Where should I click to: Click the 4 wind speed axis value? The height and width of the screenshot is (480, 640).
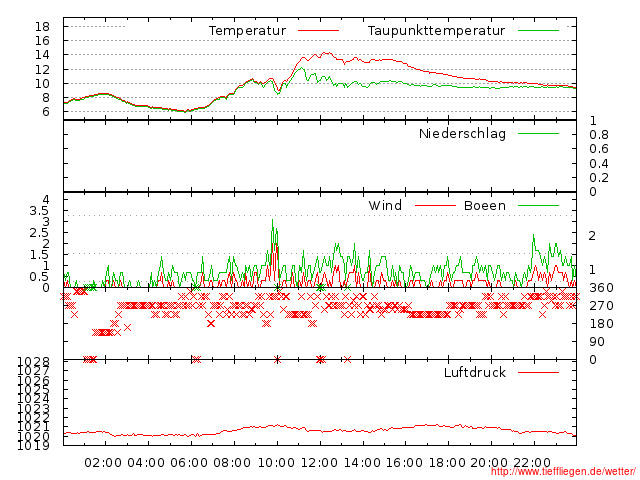[46, 200]
